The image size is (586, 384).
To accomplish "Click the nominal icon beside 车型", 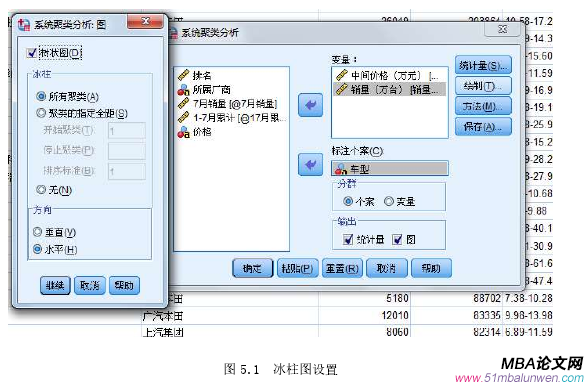I will (341, 169).
